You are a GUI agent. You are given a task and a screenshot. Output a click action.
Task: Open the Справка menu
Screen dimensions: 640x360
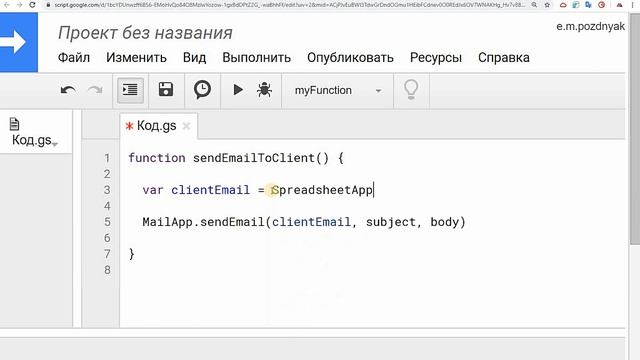[504, 58]
